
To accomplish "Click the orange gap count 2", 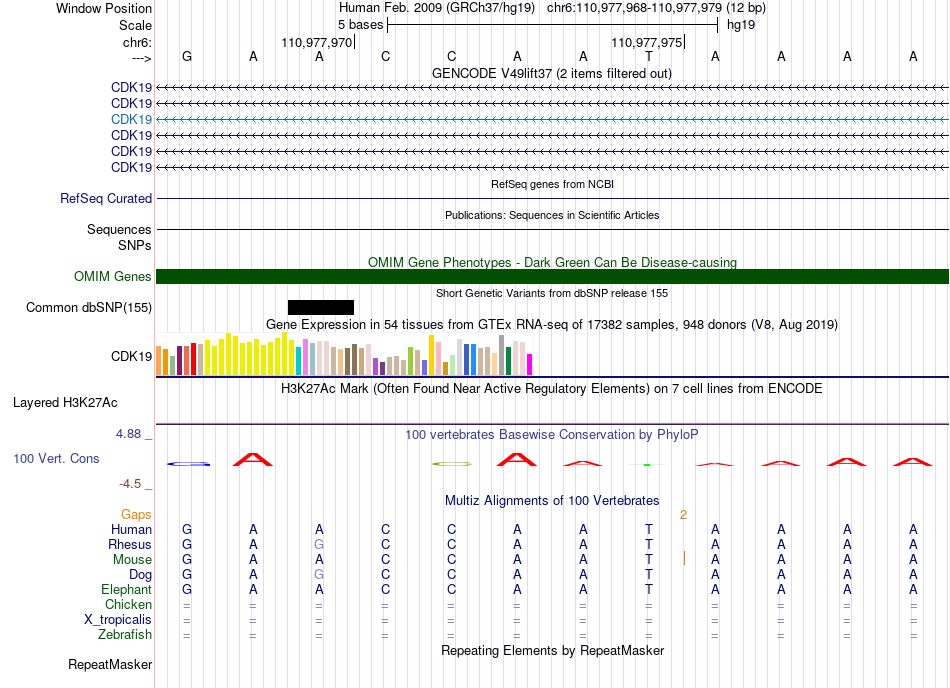I will pos(683,515).
